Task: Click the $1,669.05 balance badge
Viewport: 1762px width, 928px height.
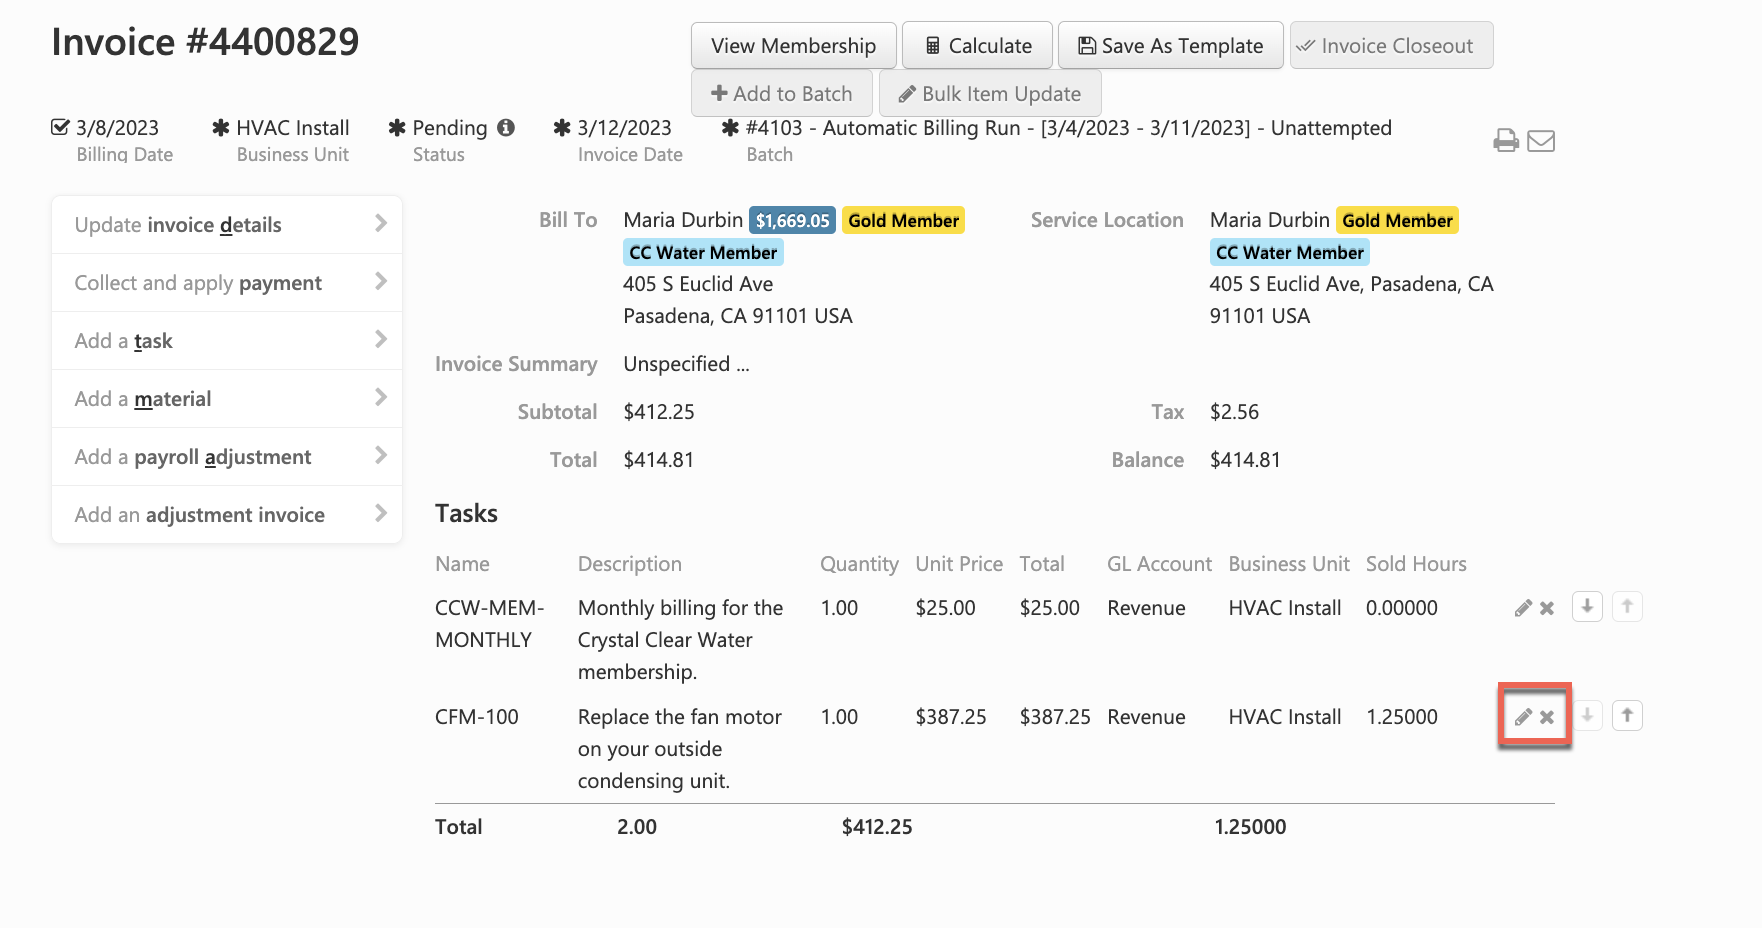Action: point(792,221)
